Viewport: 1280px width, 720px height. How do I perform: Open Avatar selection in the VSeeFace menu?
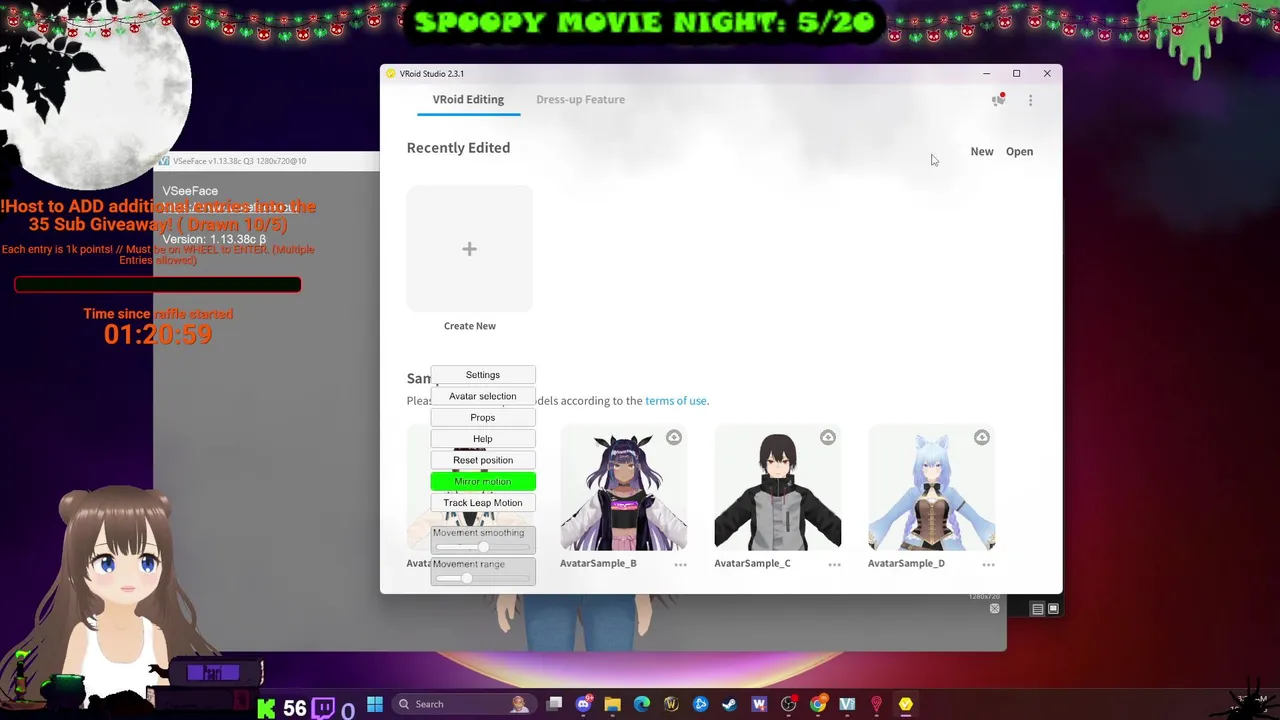click(483, 396)
